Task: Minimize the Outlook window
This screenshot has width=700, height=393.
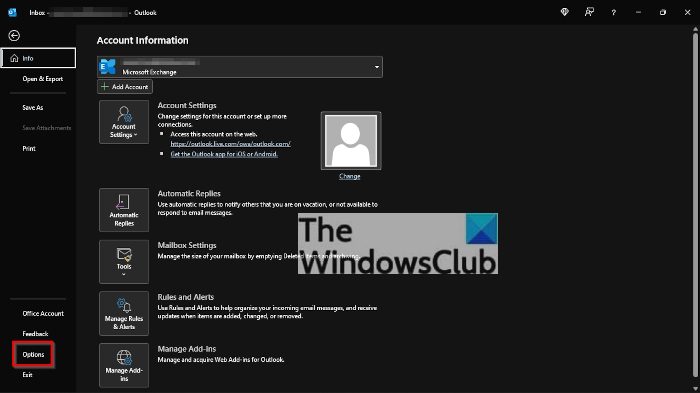Action: click(638, 13)
